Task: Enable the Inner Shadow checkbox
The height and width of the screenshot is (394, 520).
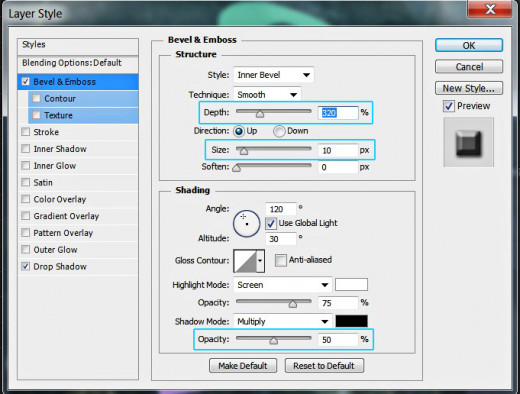Action: (26, 149)
